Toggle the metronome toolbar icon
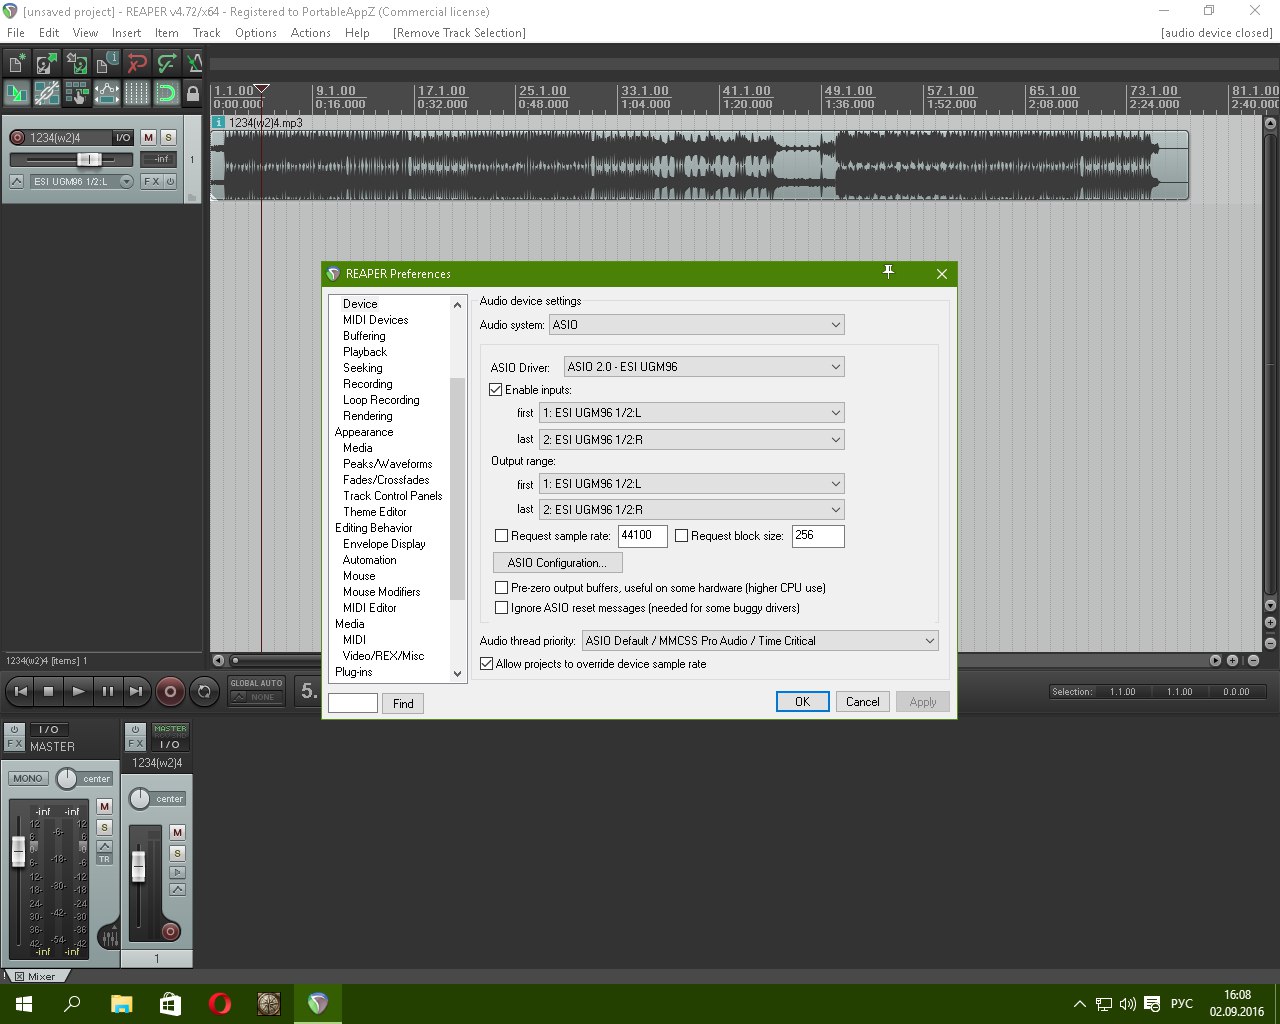Viewport: 1280px width, 1024px height. 194,64
